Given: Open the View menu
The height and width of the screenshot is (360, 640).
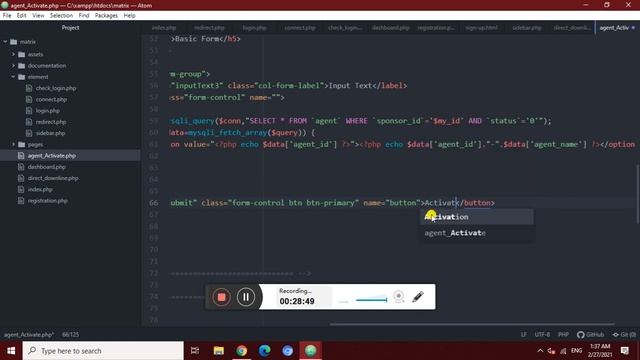Looking at the screenshot, I should click(x=38, y=16).
